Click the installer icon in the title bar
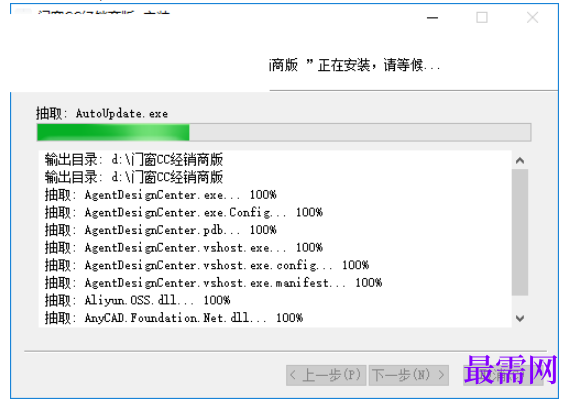Image resolution: width=576 pixels, height=401 pixels. click(x=23, y=11)
